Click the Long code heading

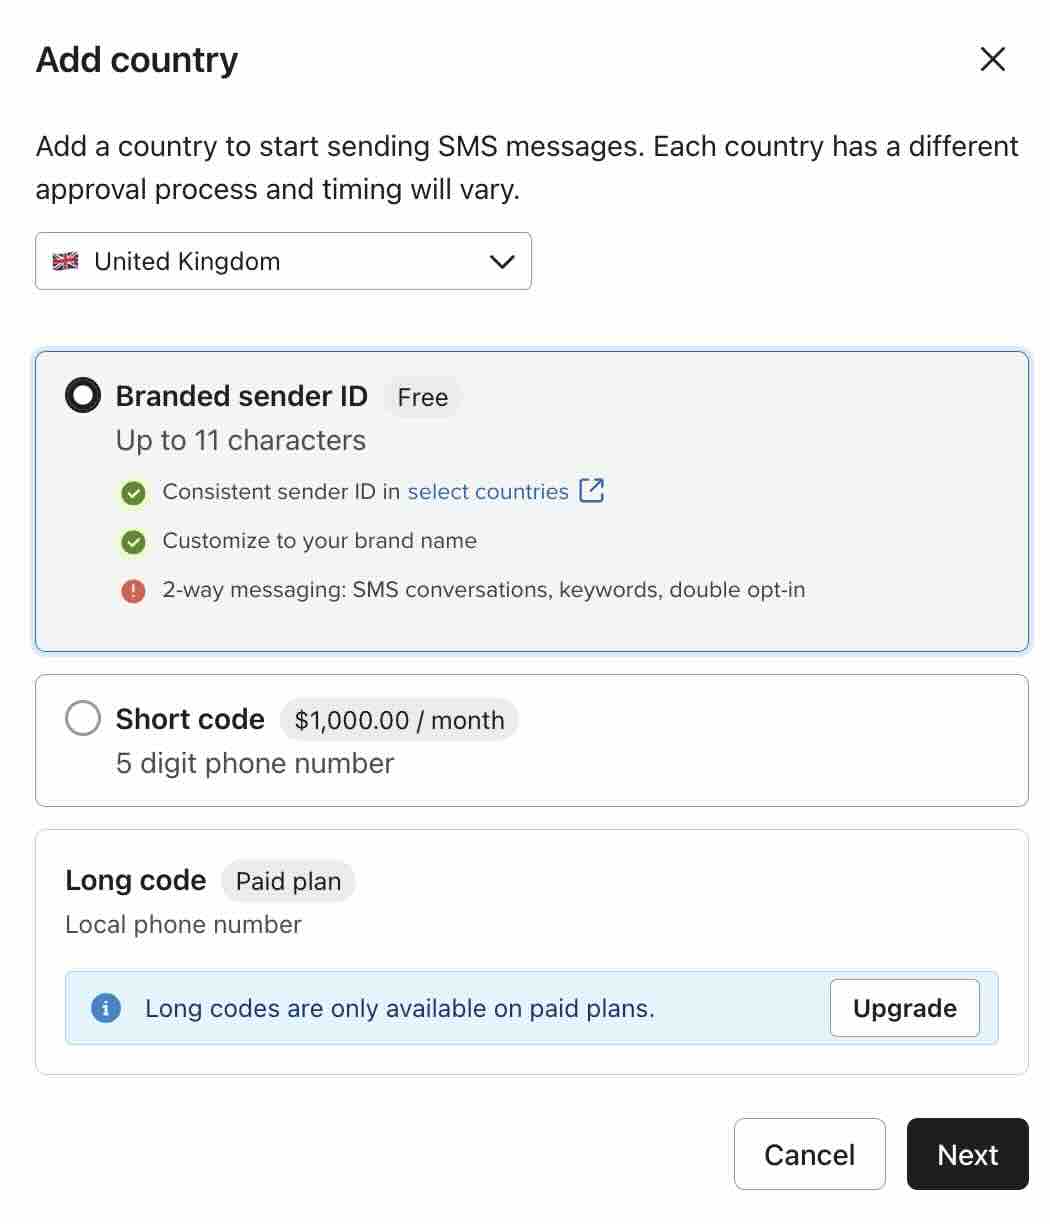coord(135,880)
